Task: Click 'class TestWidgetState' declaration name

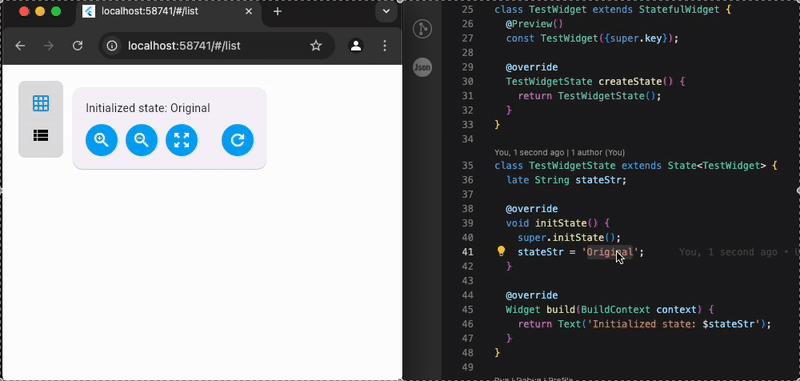Action: [x=572, y=166]
